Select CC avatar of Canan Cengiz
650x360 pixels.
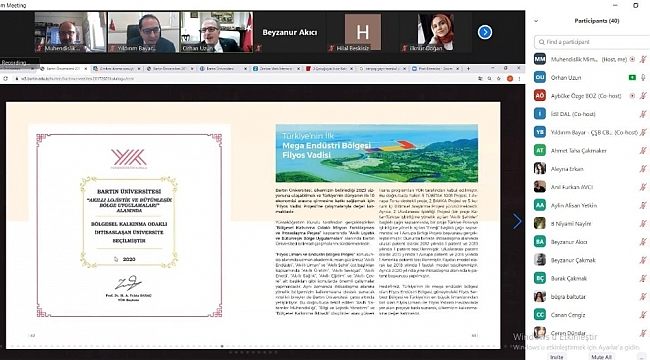[540, 315]
